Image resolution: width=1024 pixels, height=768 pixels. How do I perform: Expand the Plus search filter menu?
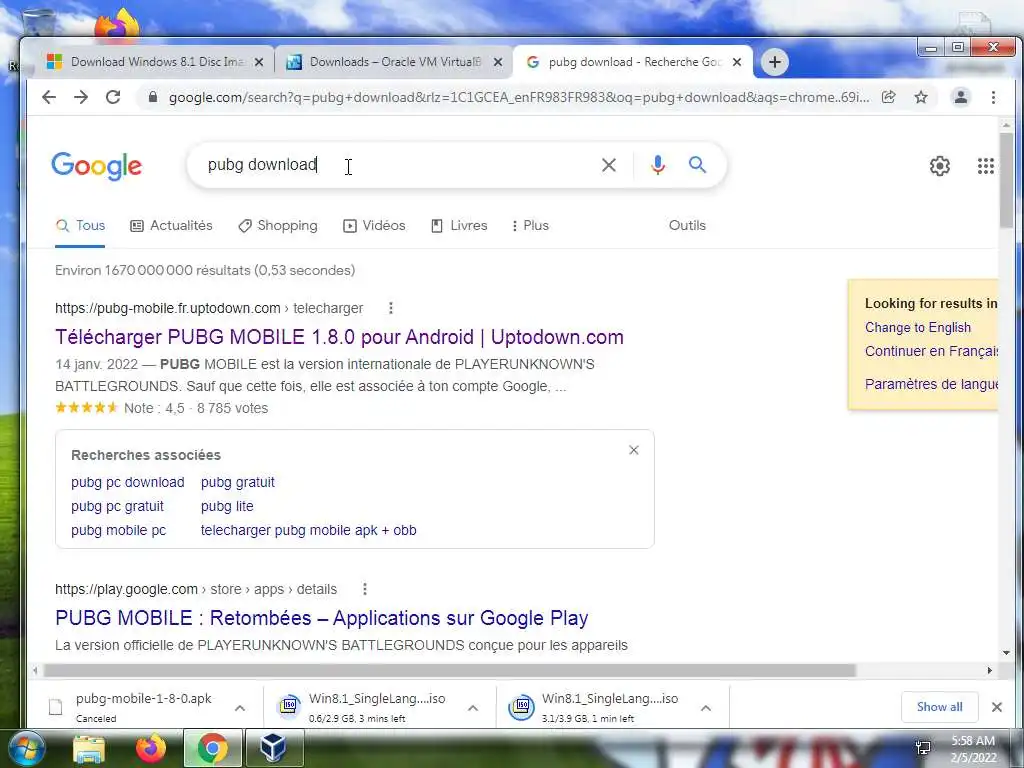[530, 225]
